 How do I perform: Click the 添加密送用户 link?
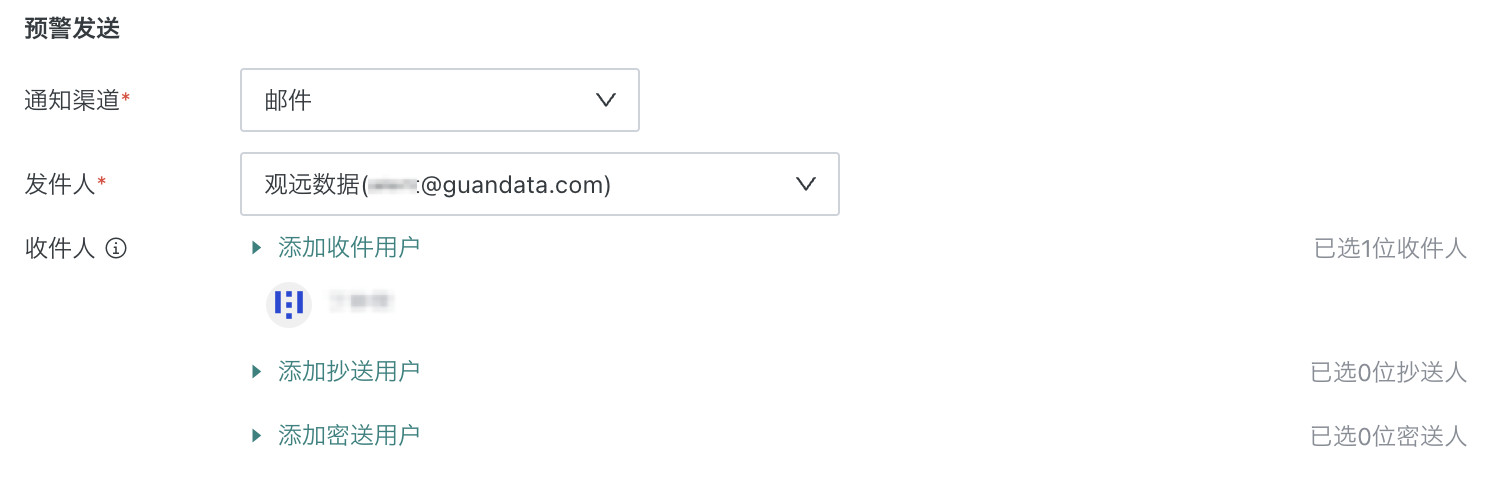349,435
